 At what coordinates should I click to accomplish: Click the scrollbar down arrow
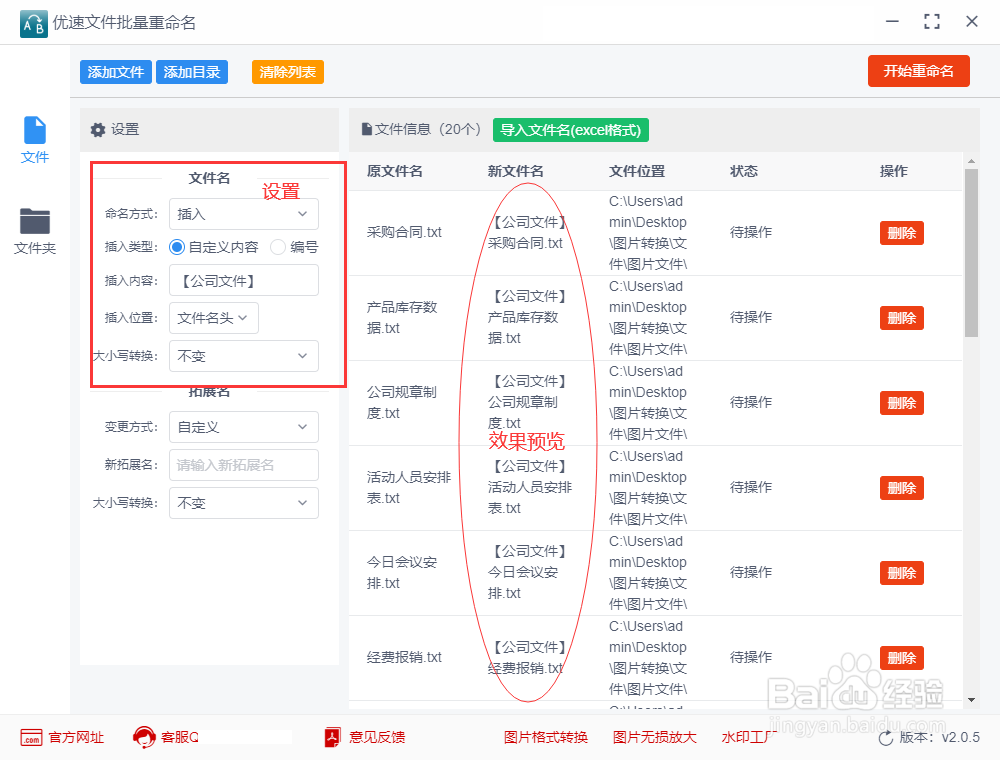(x=971, y=700)
